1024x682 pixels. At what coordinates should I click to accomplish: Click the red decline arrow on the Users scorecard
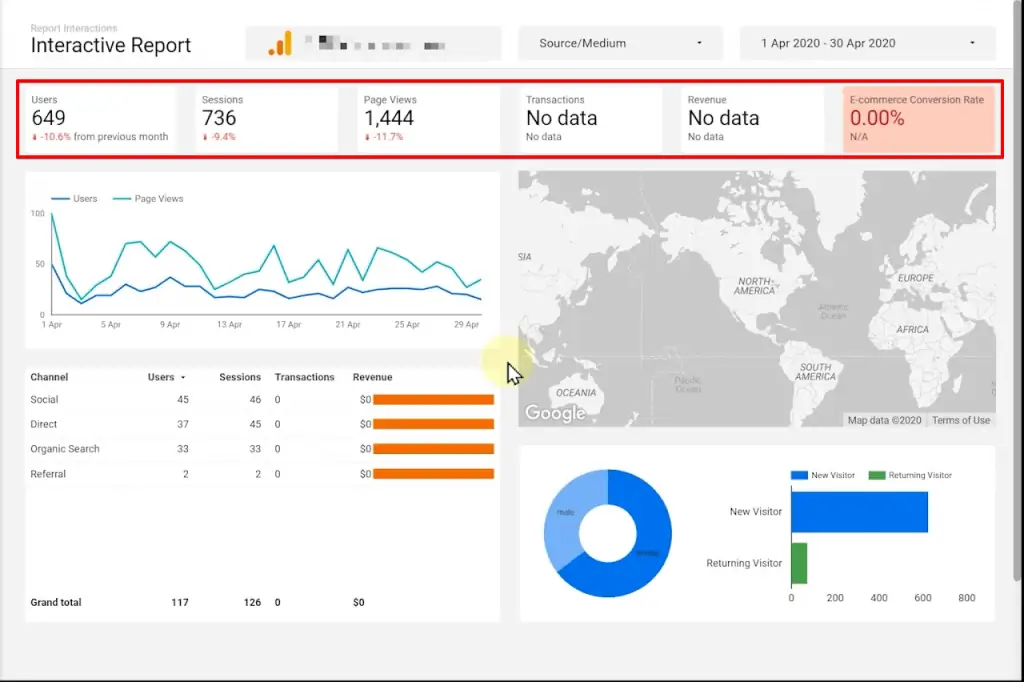[x=35, y=137]
